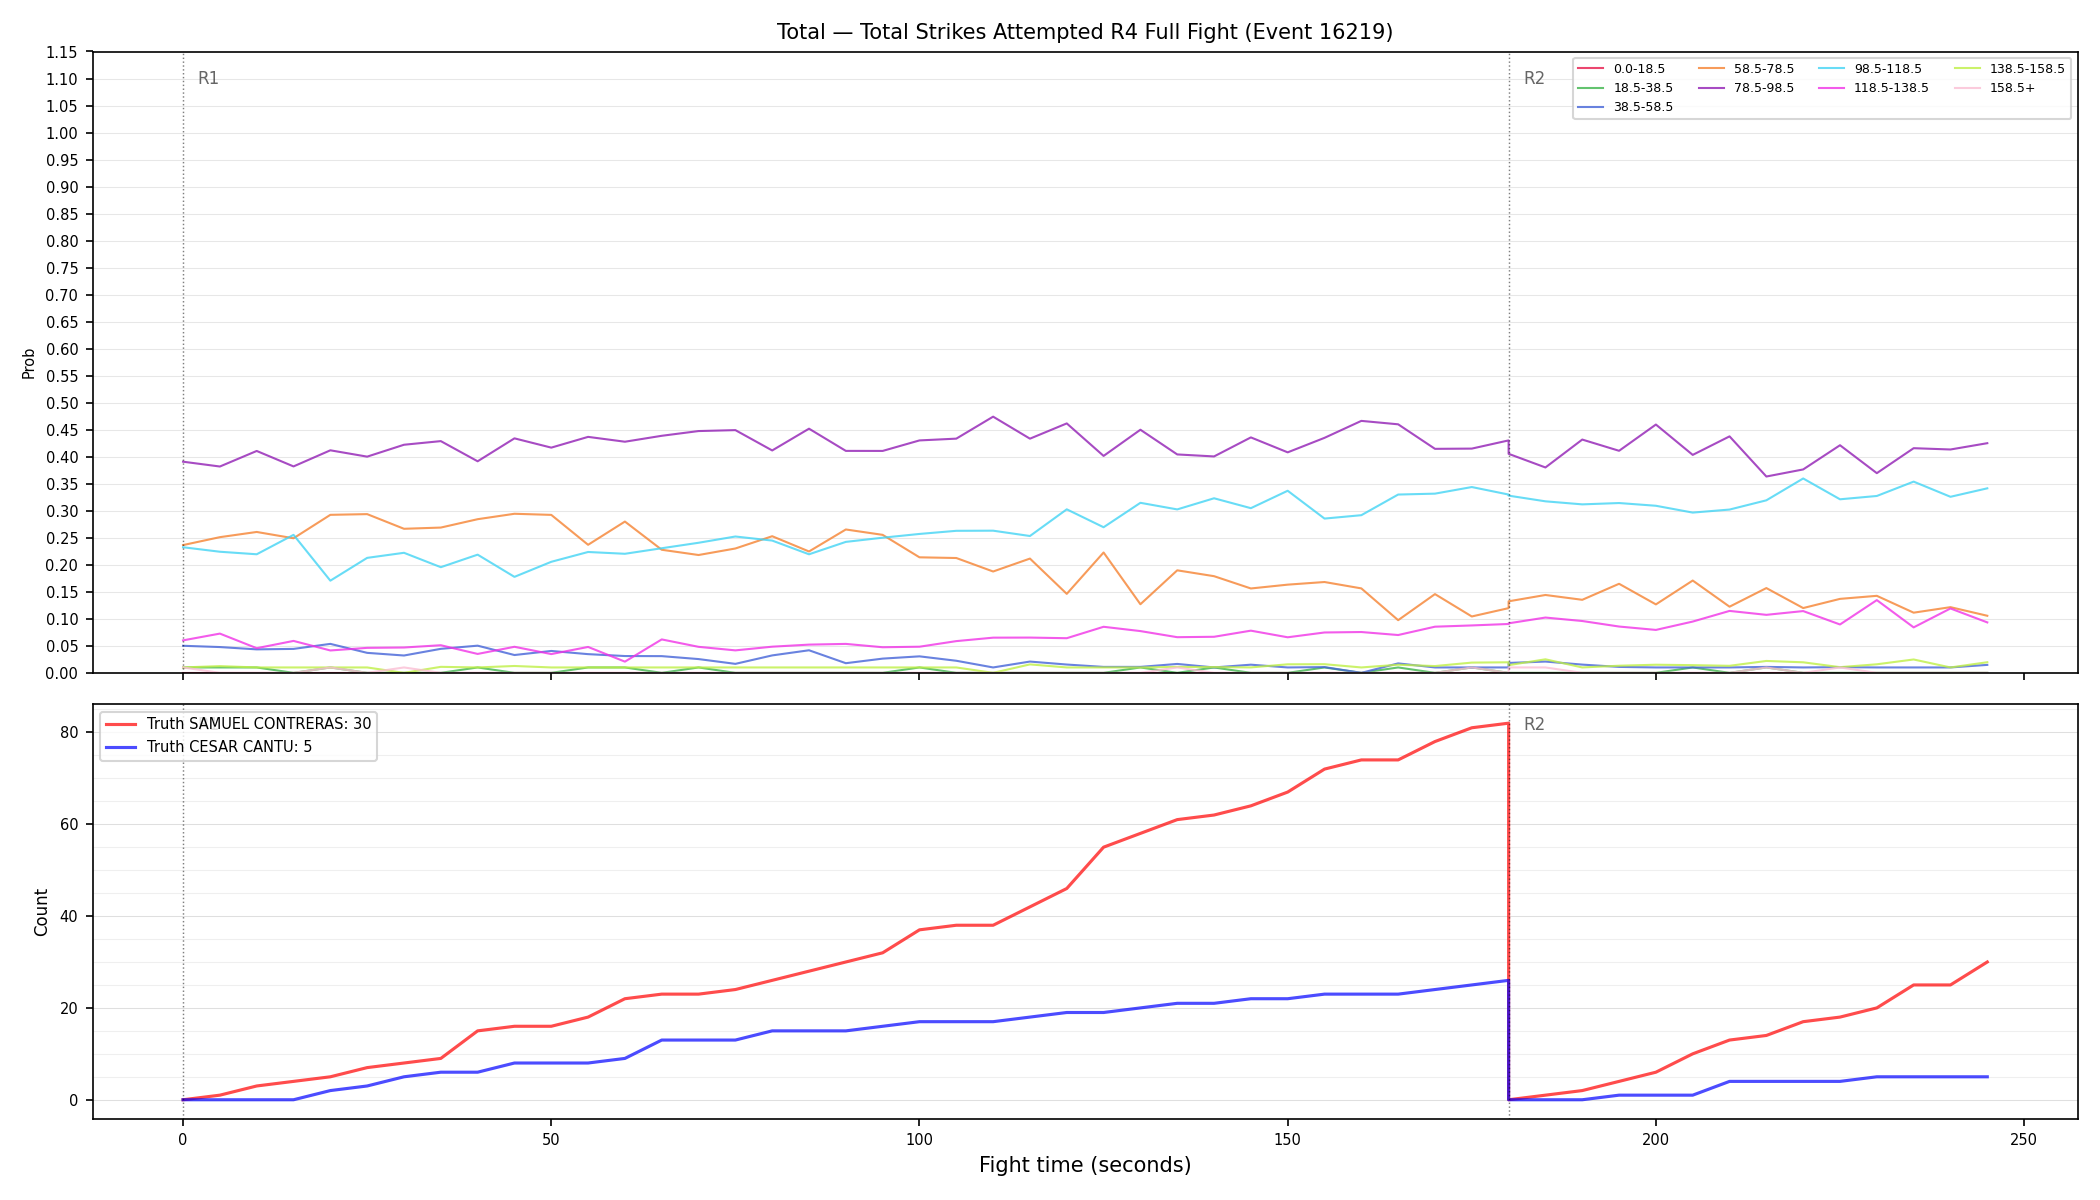Select the 58.5-78.5 legend entry
Screen dimensions: 2100x1200
pyautogui.click(x=1746, y=69)
